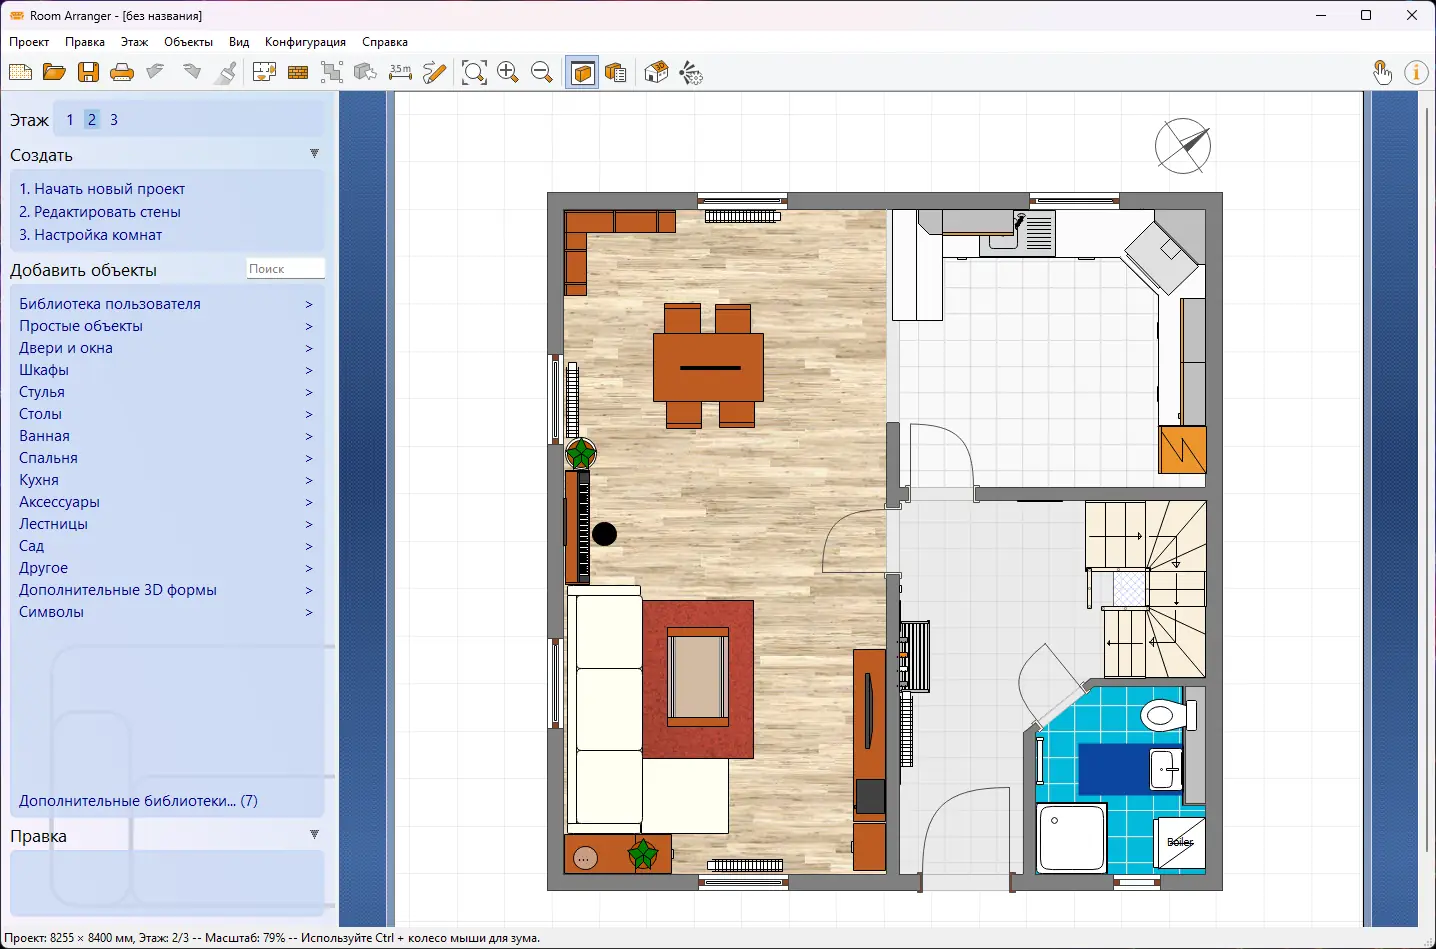This screenshot has height=949, width=1436.
Task: Click 3. Настройка комнат
Action: point(91,235)
